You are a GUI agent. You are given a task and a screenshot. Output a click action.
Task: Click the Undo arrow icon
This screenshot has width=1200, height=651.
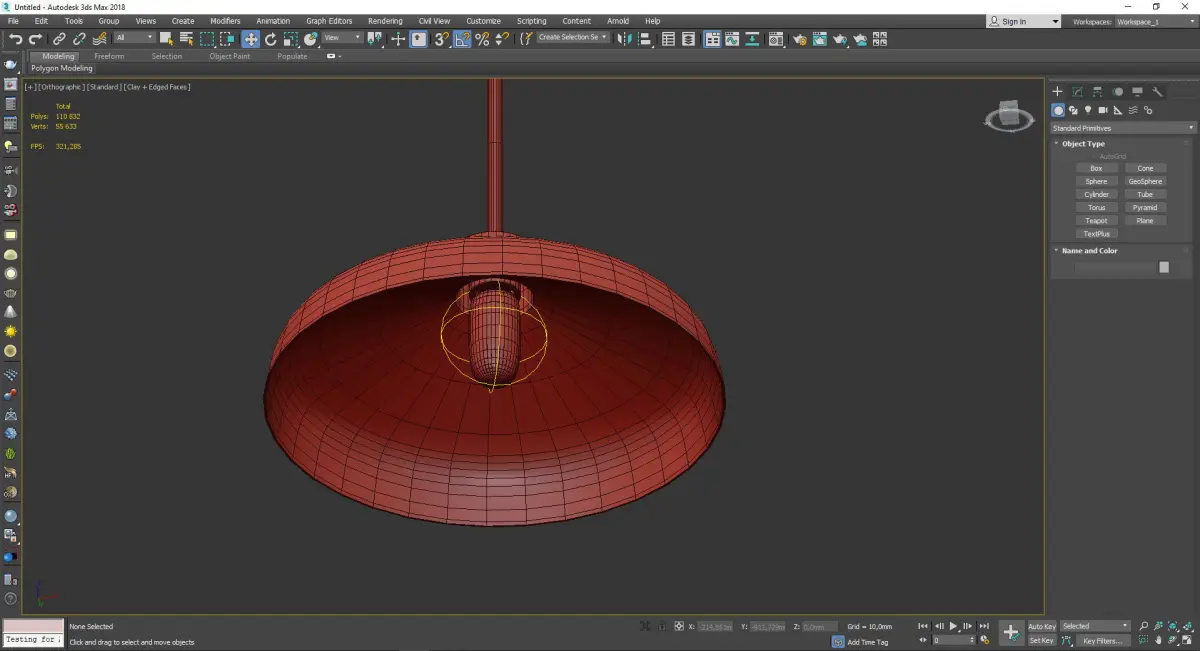[x=16, y=39]
